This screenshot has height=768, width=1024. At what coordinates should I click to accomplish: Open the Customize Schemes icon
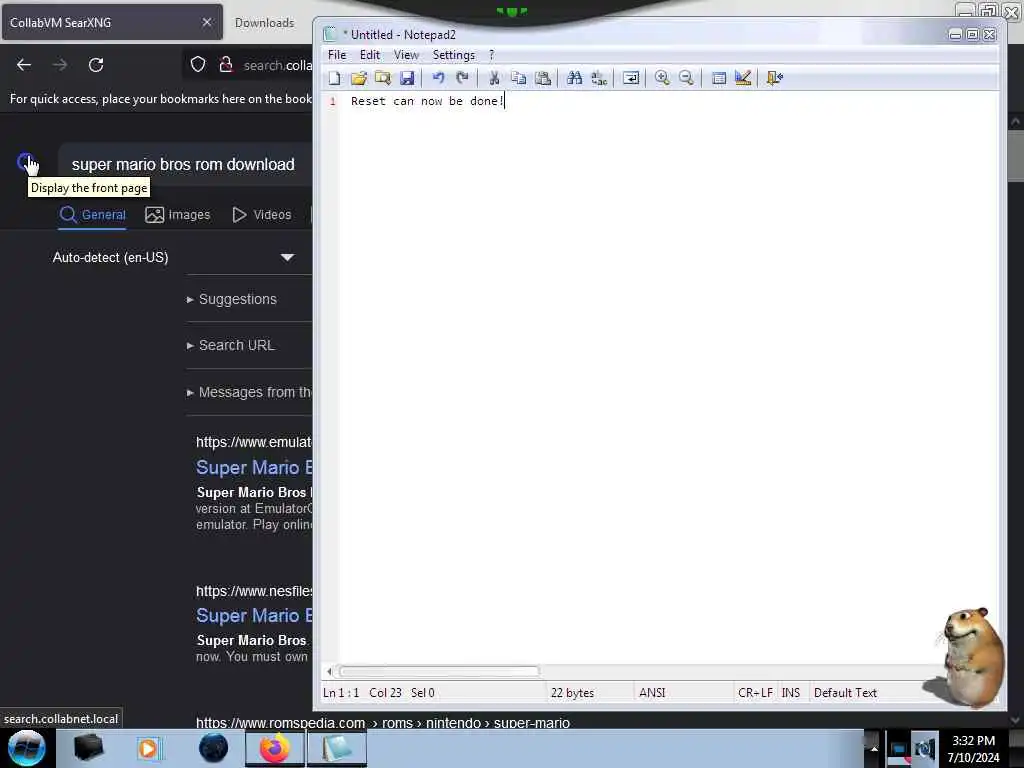pyautogui.click(x=743, y=78)
